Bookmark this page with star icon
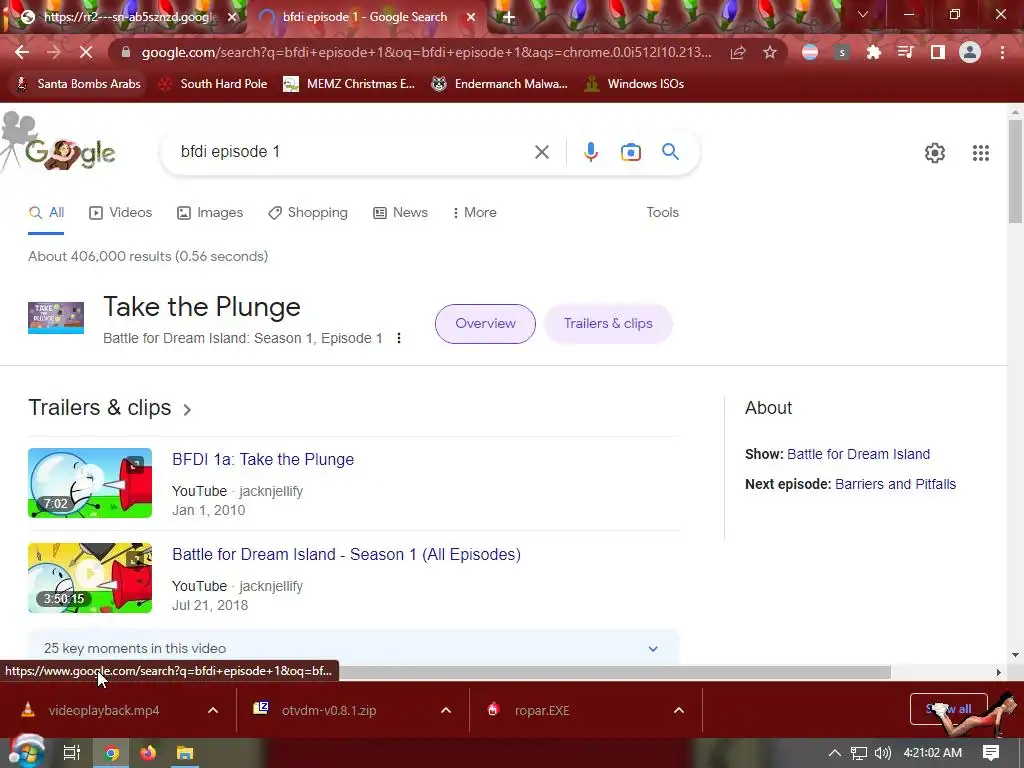The height and width of the screenshot is (768, 1024). [x=770, y=52]
